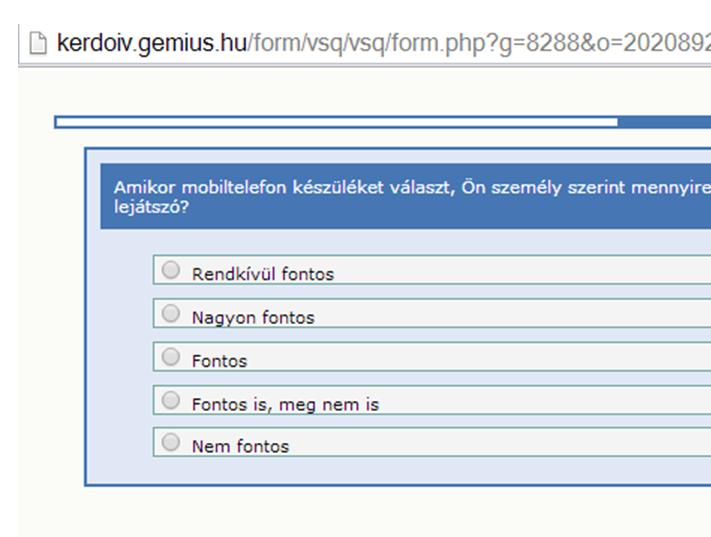Click the 'Nem fontos' label text

coord(240,447)
